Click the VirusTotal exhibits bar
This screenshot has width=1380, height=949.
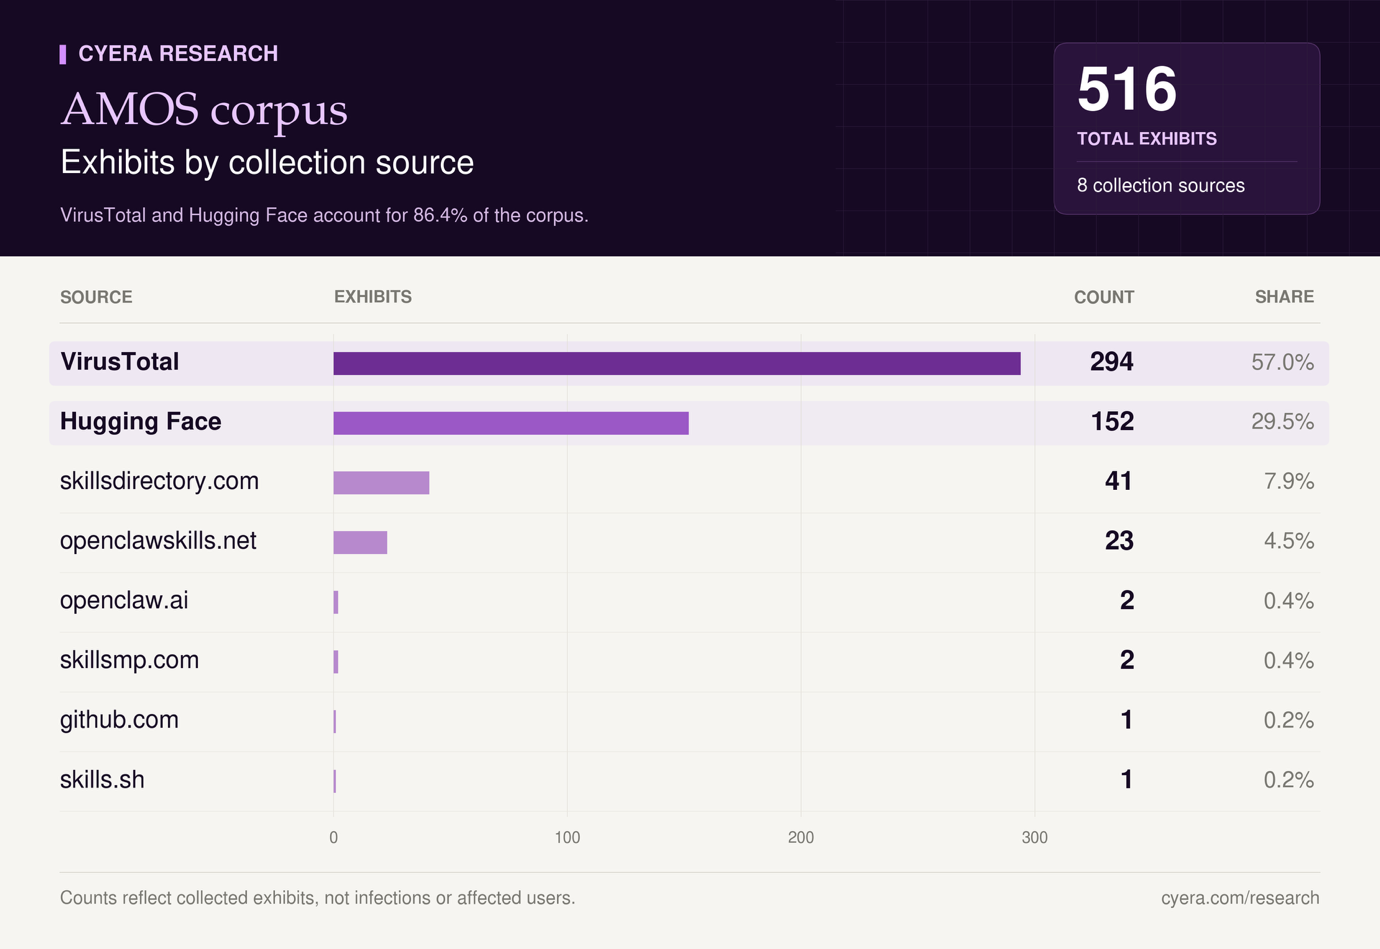(677, 363)
